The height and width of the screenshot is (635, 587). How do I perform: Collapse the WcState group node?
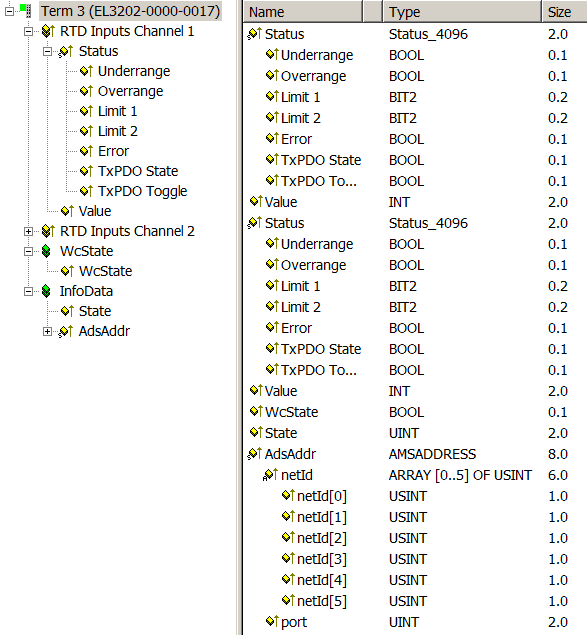(x=28, y=251)
